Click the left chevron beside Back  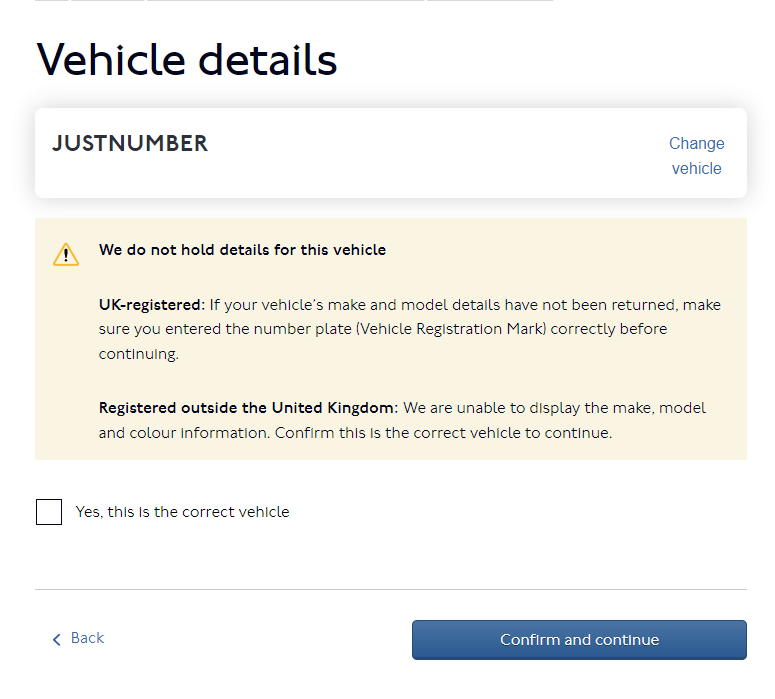(x=57, y=639)
